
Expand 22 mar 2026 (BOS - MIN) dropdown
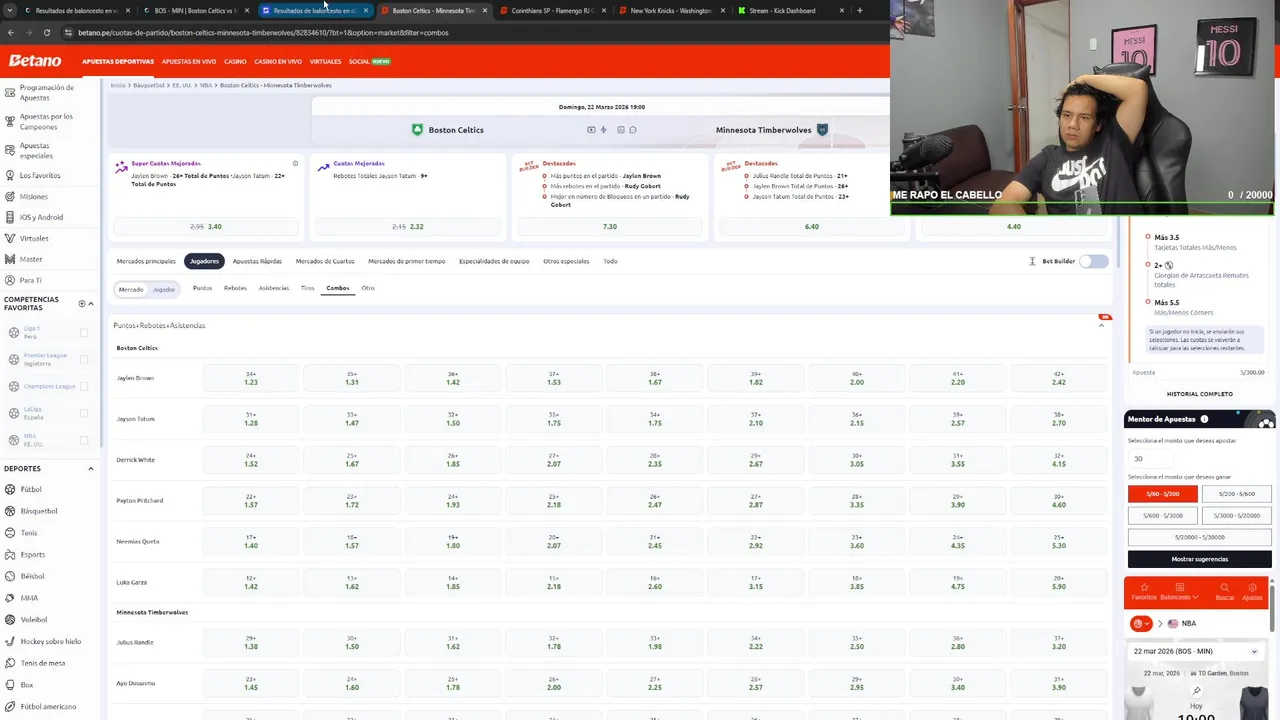pos(1197,651)
